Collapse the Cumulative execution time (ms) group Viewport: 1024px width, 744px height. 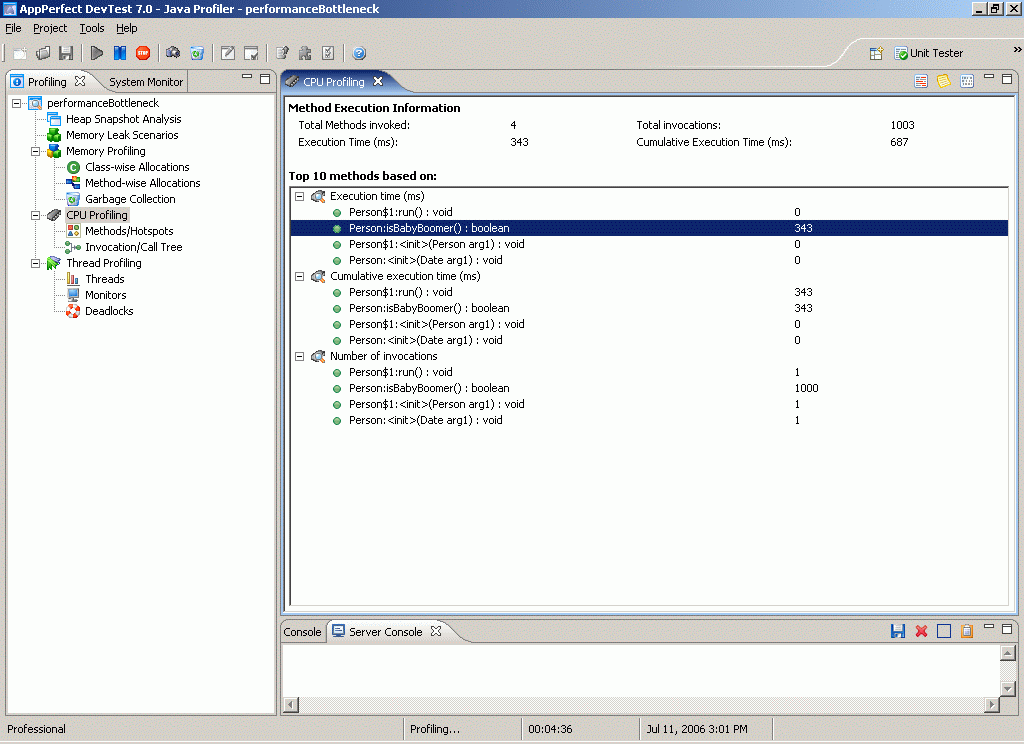coord(300,276)
